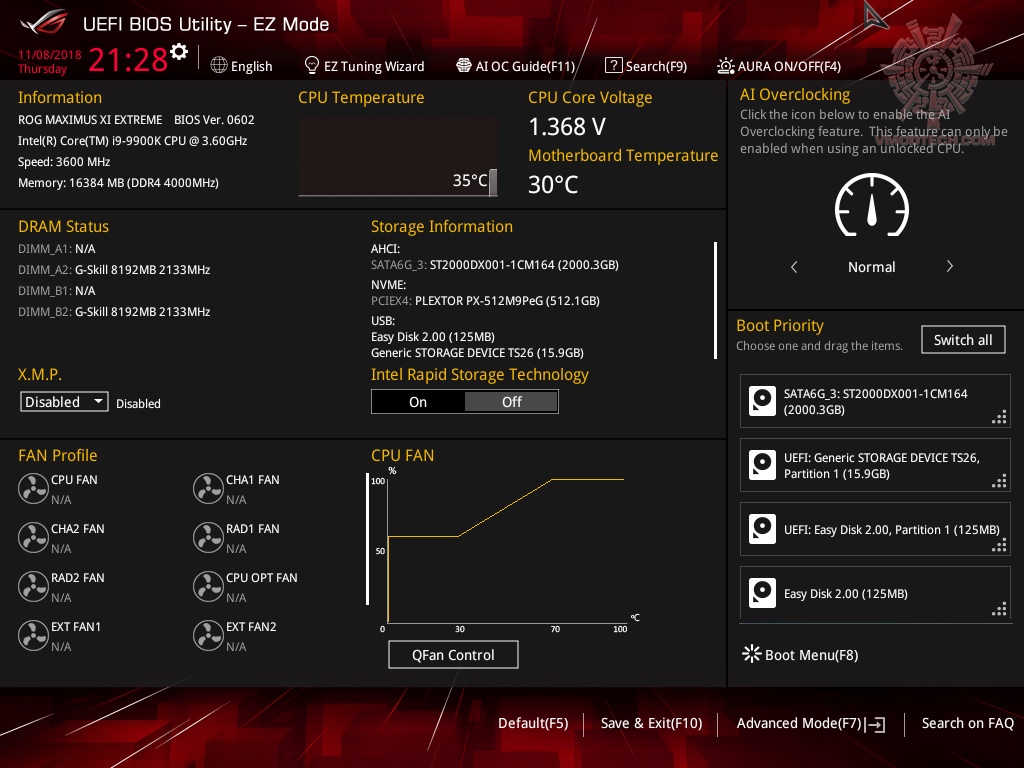Image resolution: width=1024 pixels, height=768 pixels.
Task: Select the CPU FAN fan icon
Action: point(33,489)
